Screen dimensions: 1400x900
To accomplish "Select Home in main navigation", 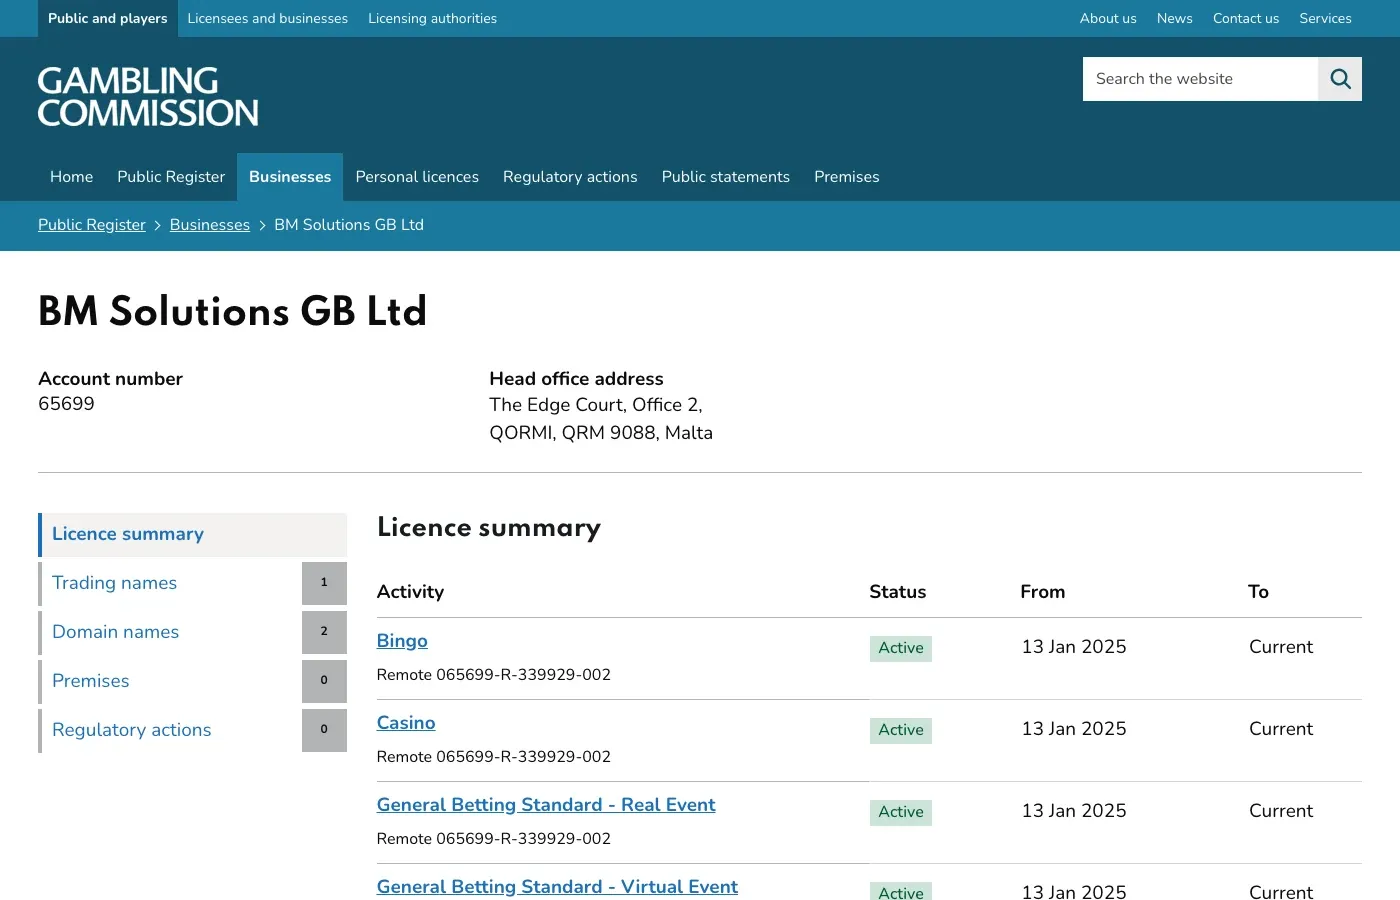I will pyautogui.click(x=72, y=177).
